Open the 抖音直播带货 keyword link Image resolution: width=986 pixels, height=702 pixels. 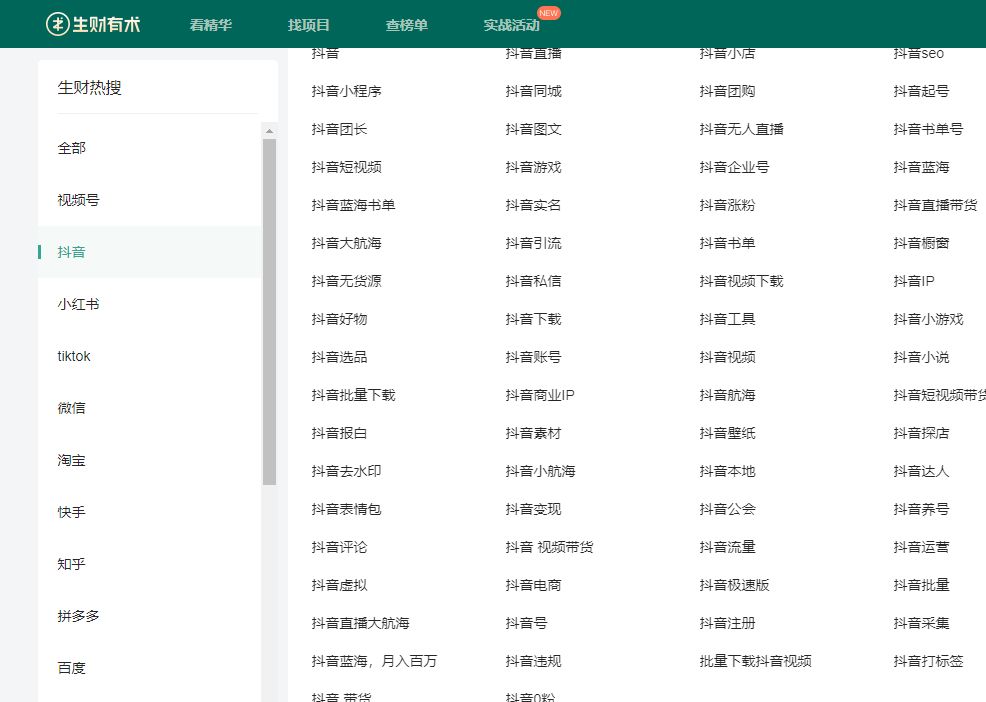(x=936, y=205)
